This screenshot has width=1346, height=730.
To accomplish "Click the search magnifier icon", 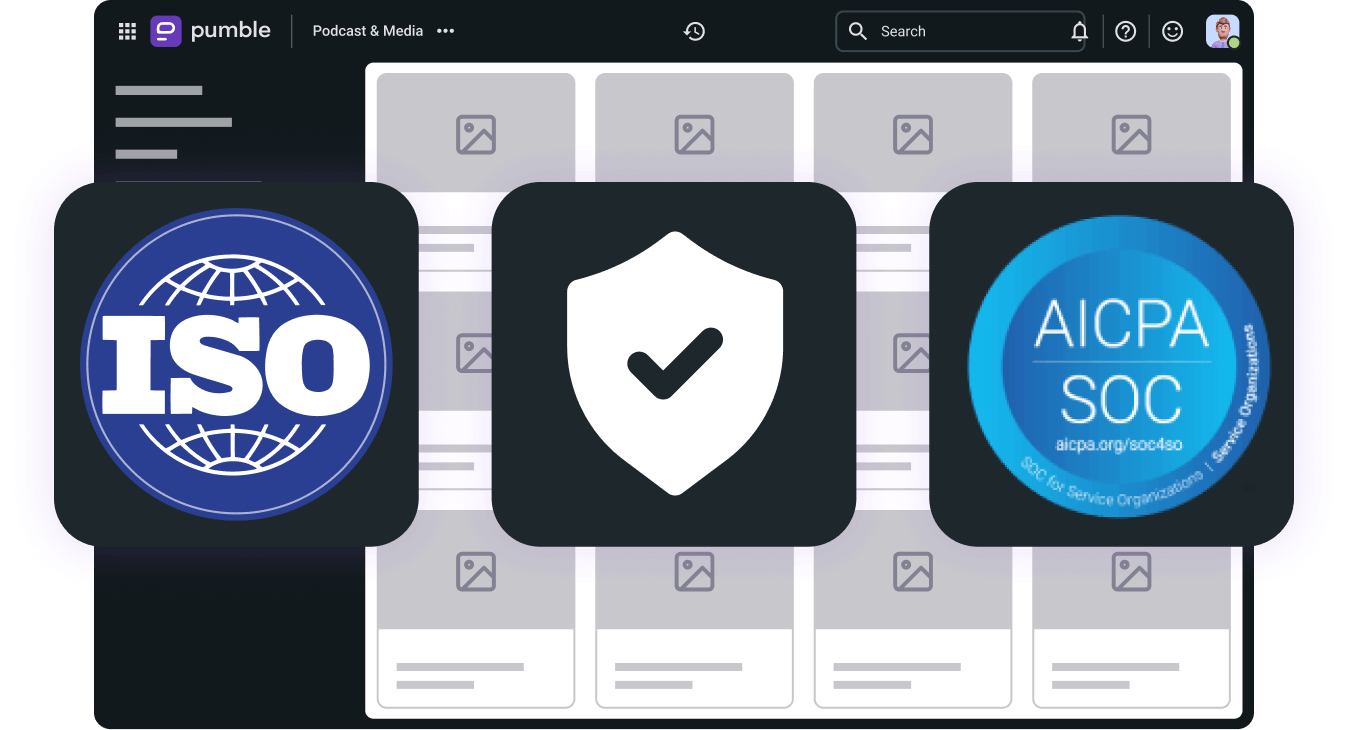I will click(857, 31).
